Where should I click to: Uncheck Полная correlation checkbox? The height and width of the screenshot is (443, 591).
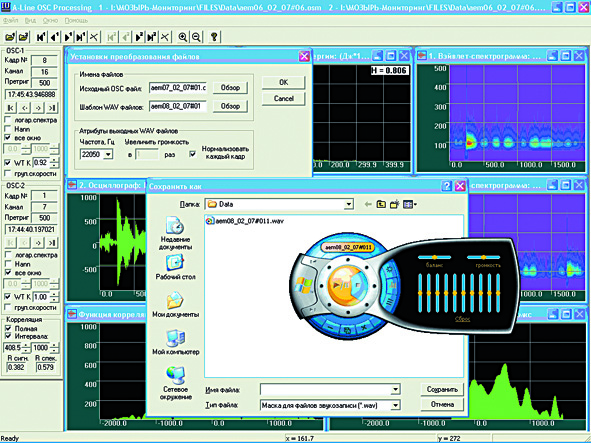8,328
